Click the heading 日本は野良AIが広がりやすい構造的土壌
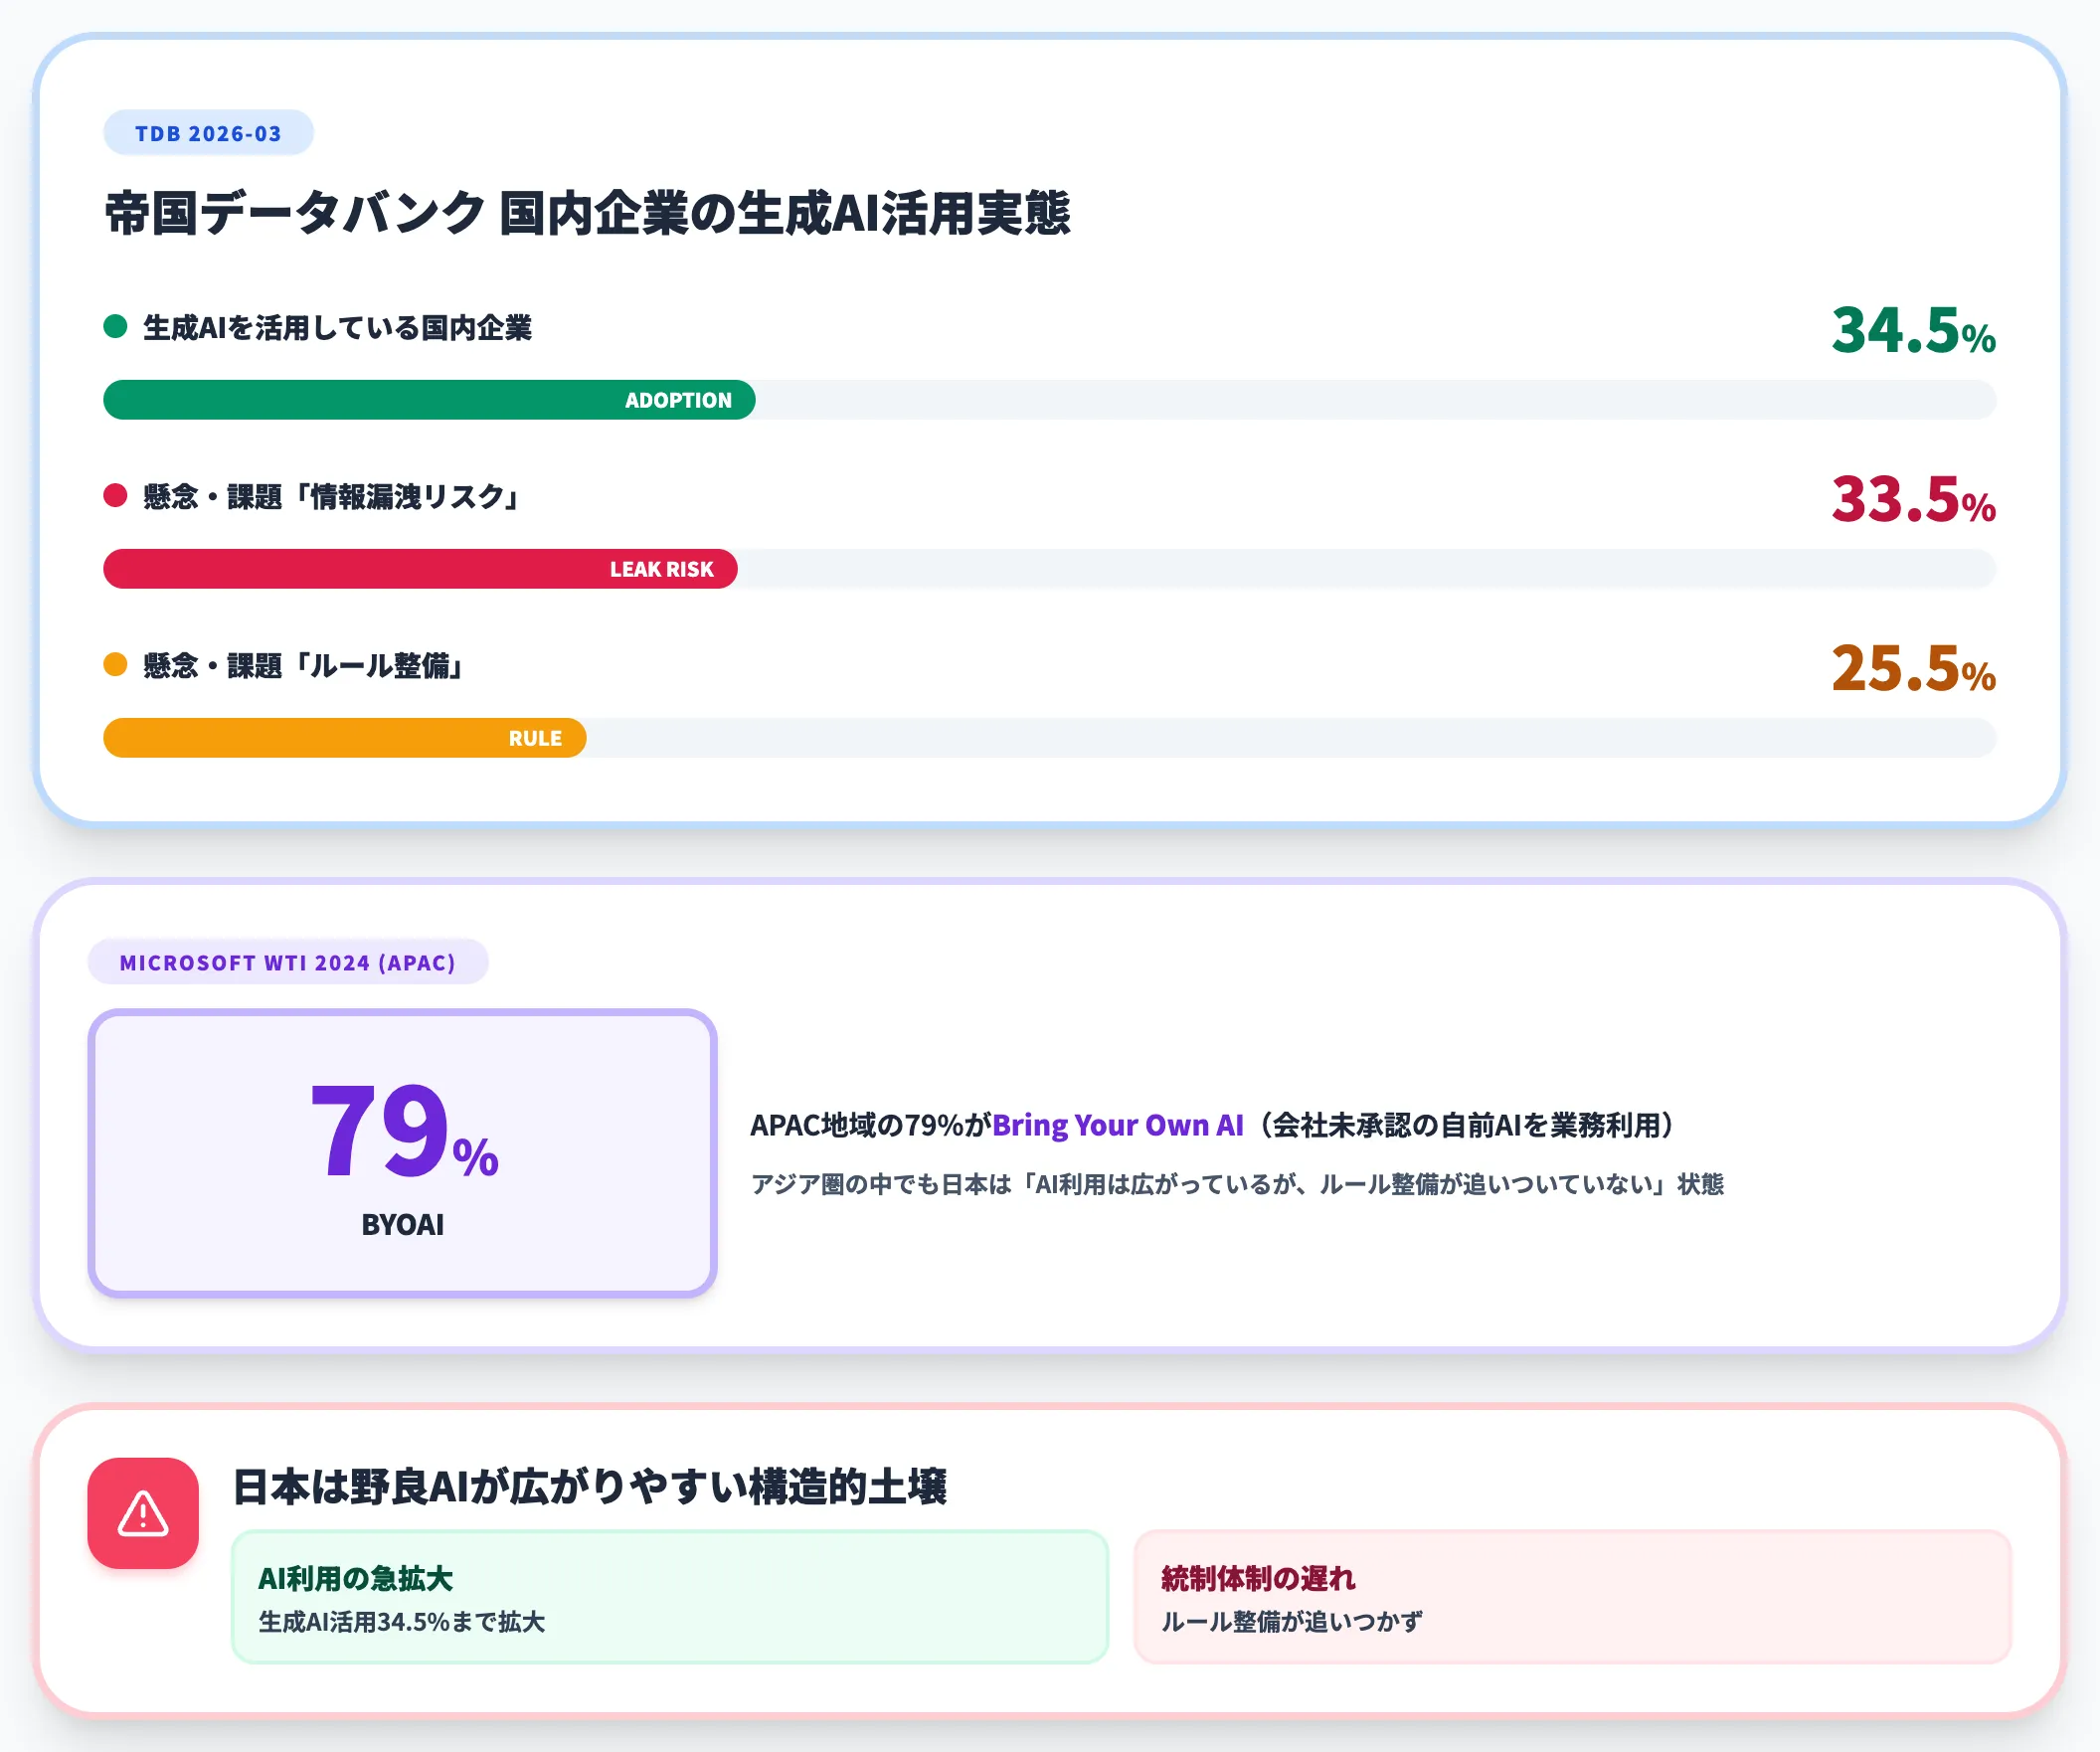The image size is (2100, 1752). point(589,1487)
